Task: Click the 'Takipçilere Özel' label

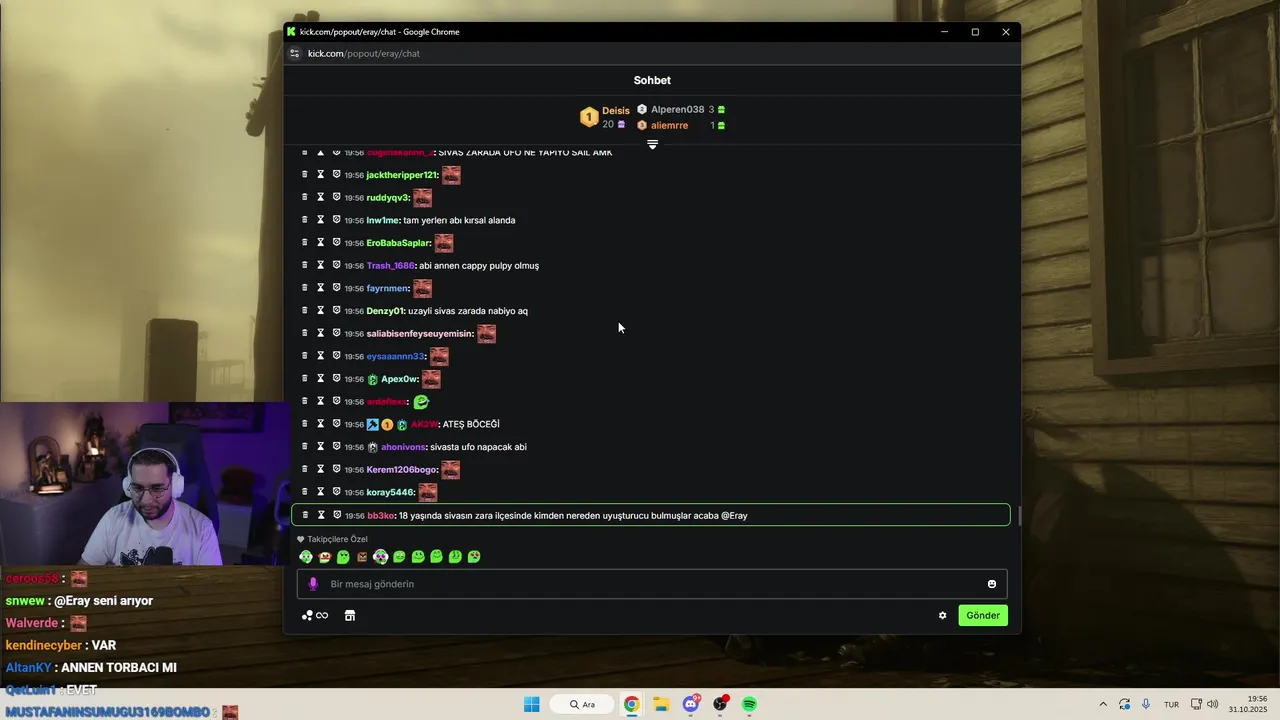Action: click(x=337, y=539)
